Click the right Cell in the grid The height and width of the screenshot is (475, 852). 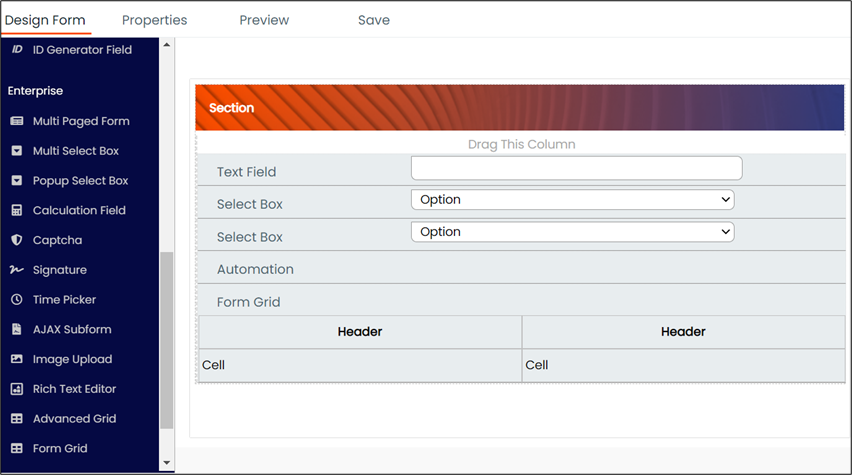pos(683,365)
